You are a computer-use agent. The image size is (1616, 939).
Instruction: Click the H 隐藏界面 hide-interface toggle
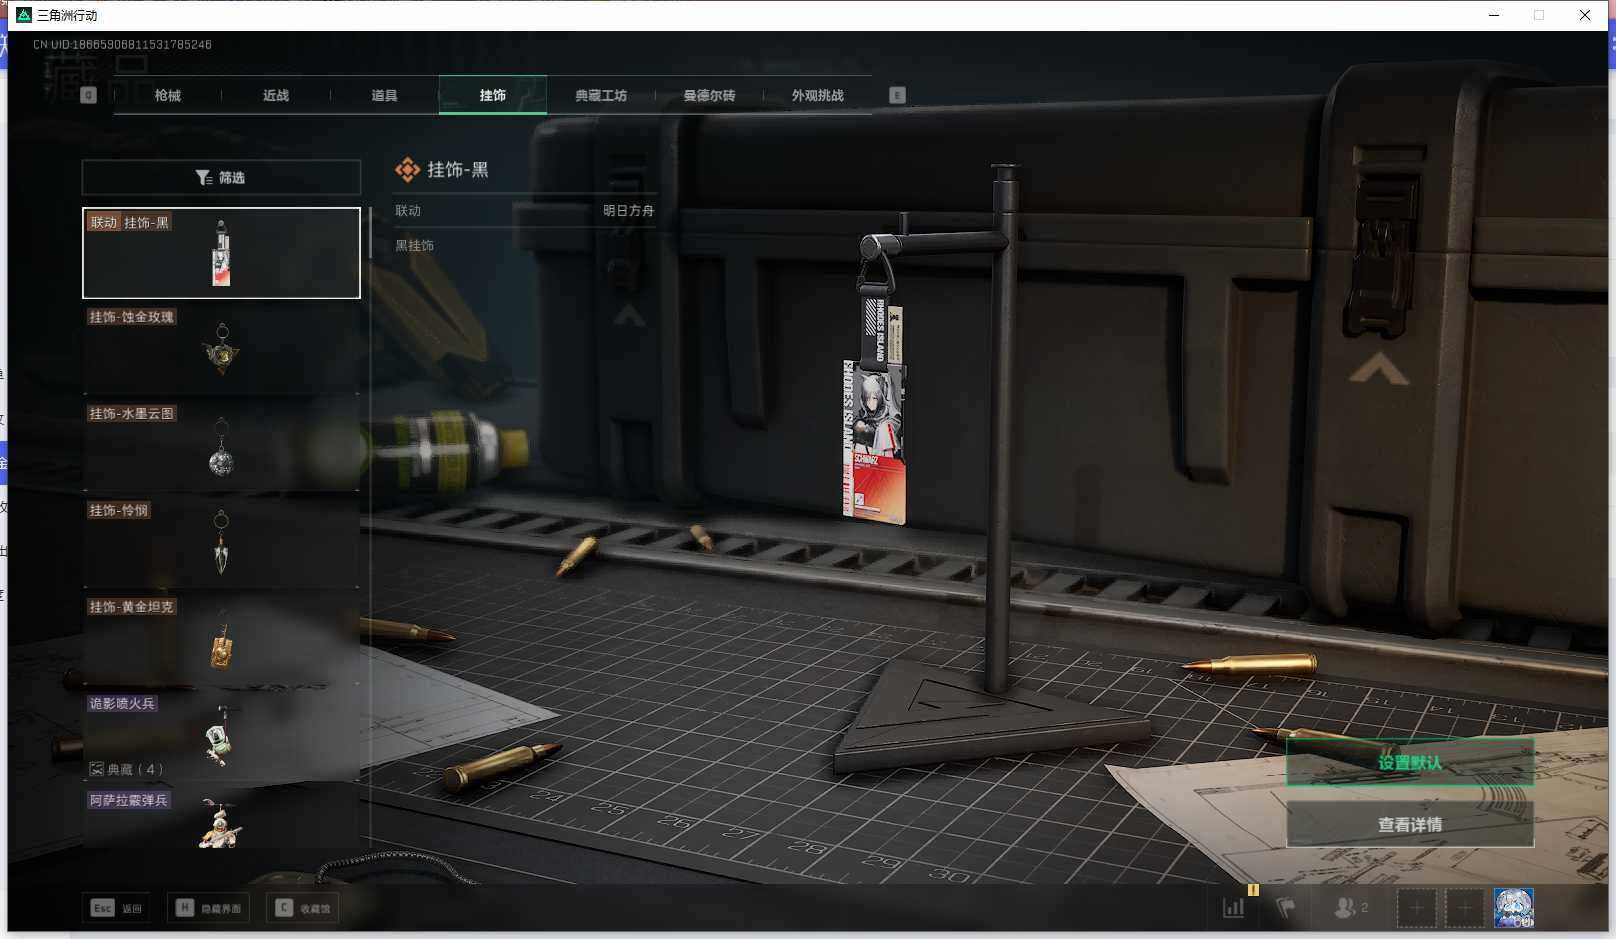[209, 907]
